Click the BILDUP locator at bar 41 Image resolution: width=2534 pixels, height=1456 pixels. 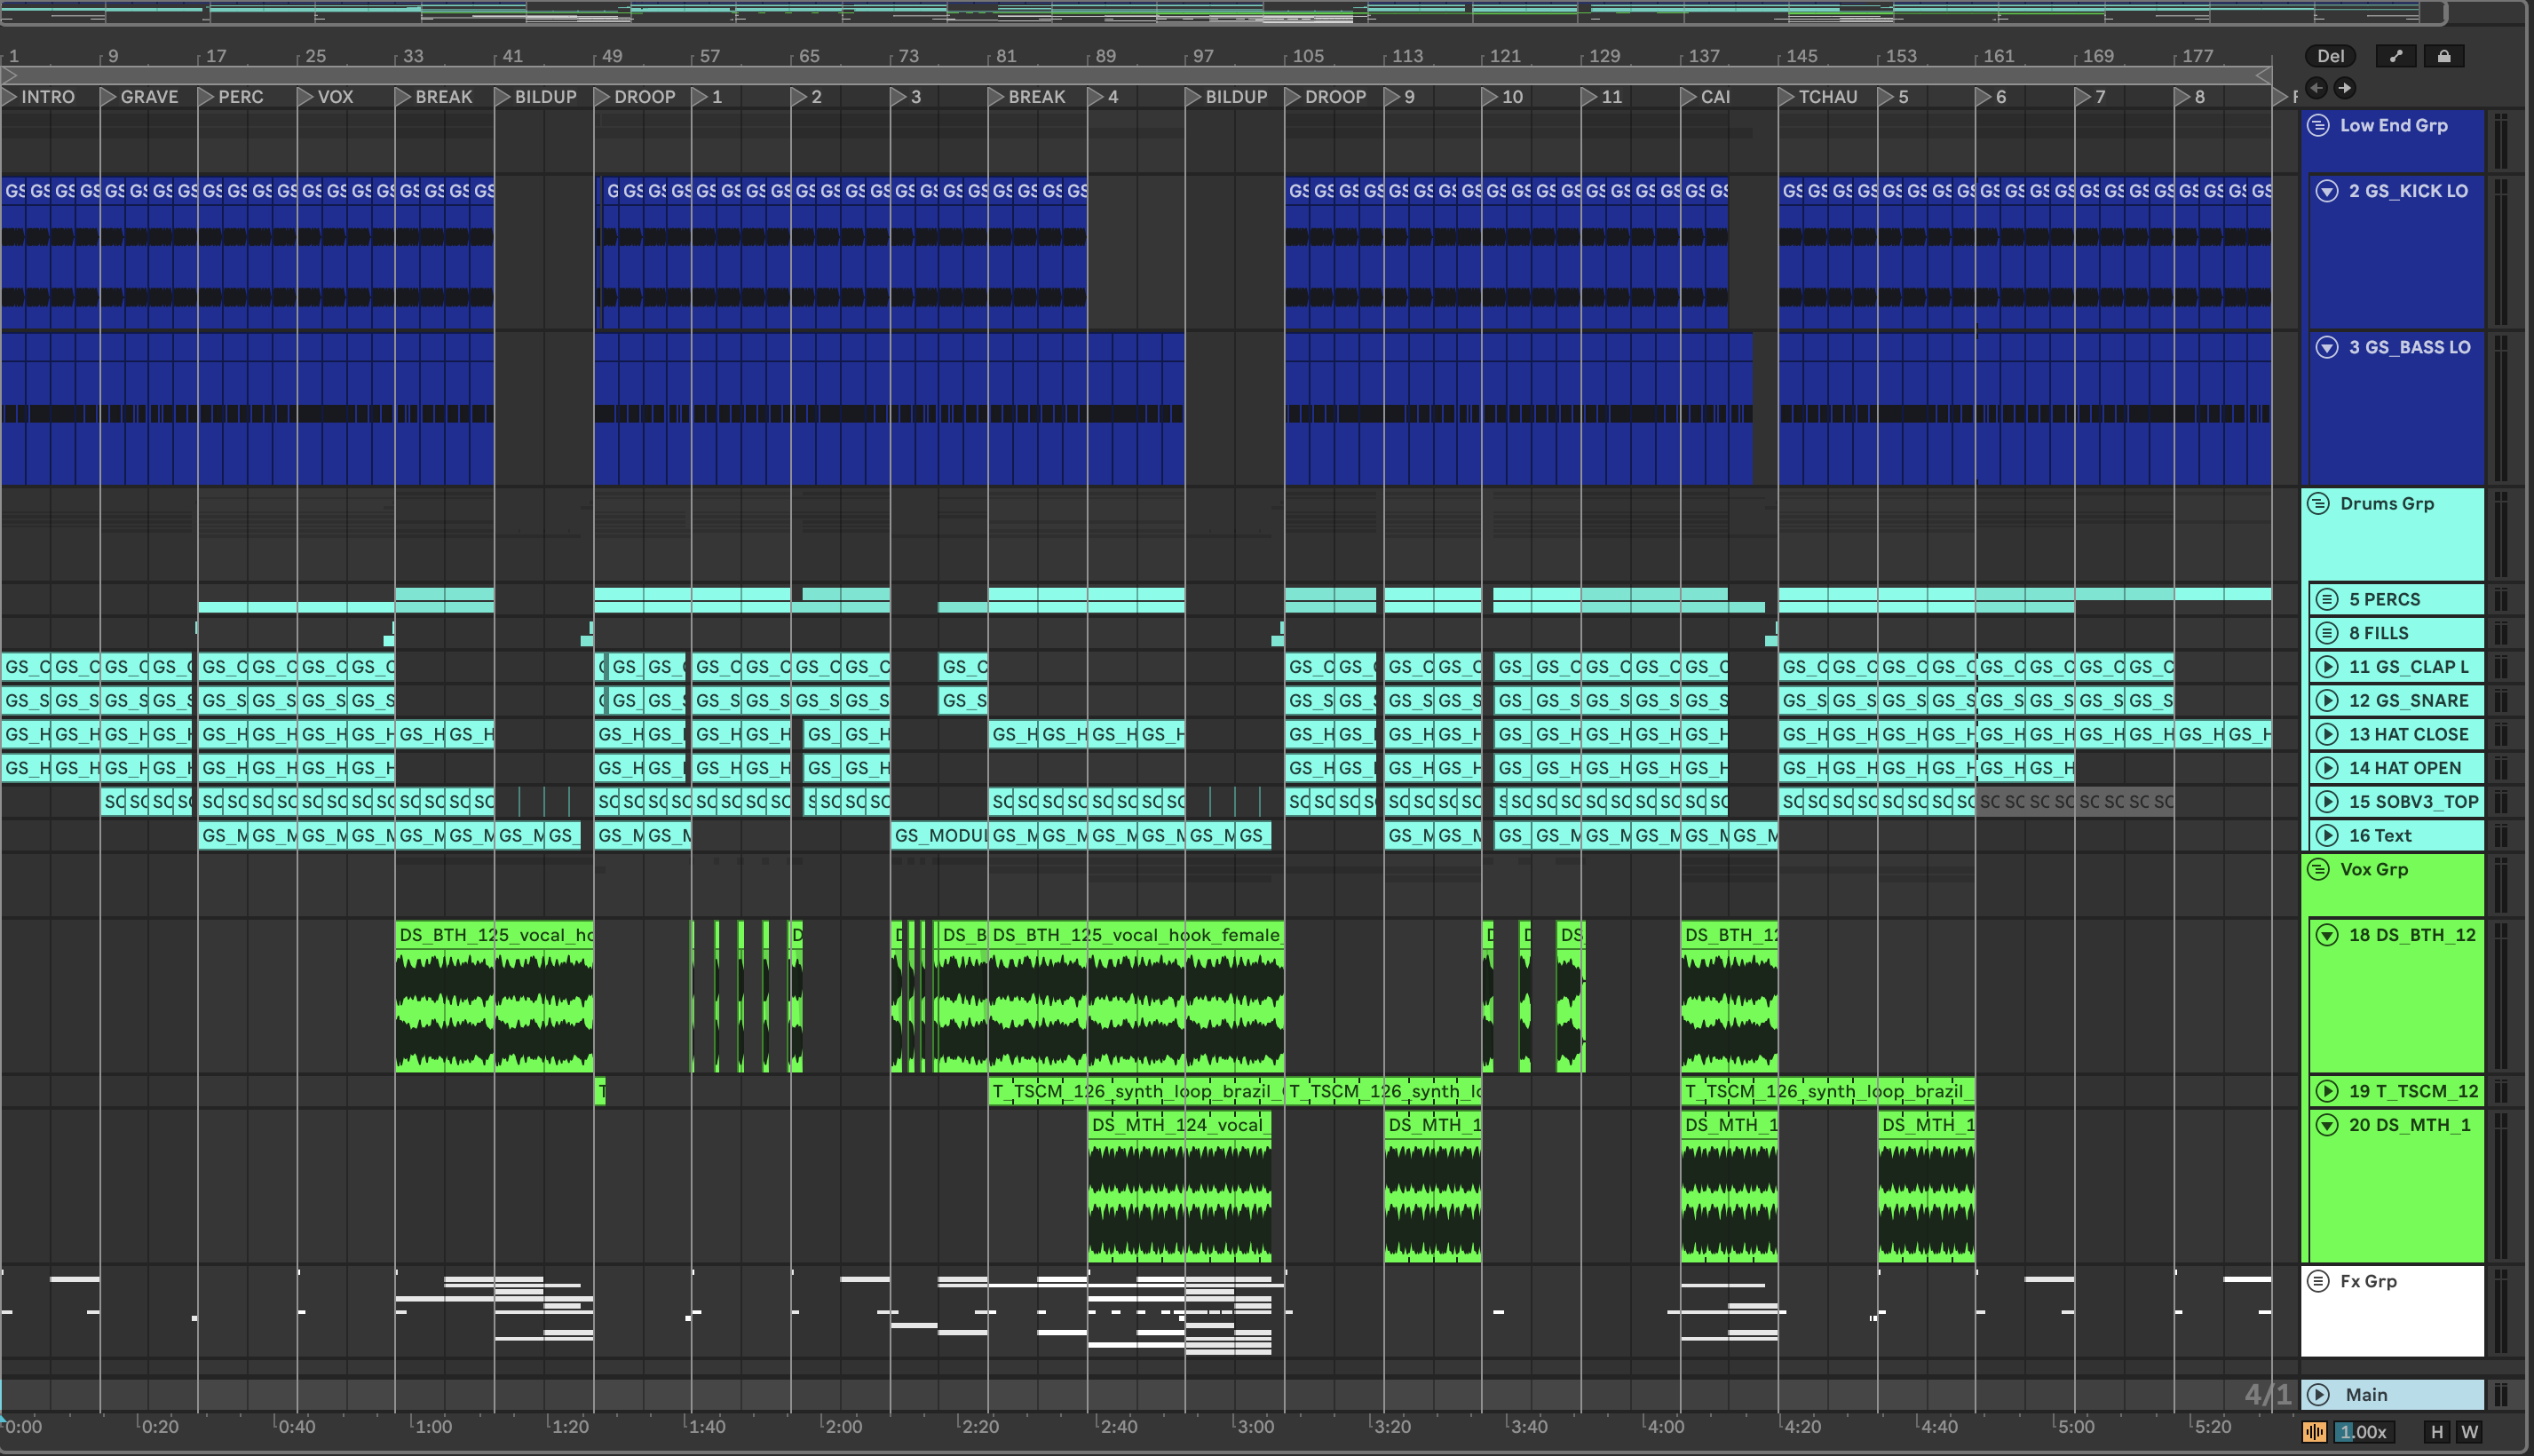pyautogui.click(x=503, y=97)
